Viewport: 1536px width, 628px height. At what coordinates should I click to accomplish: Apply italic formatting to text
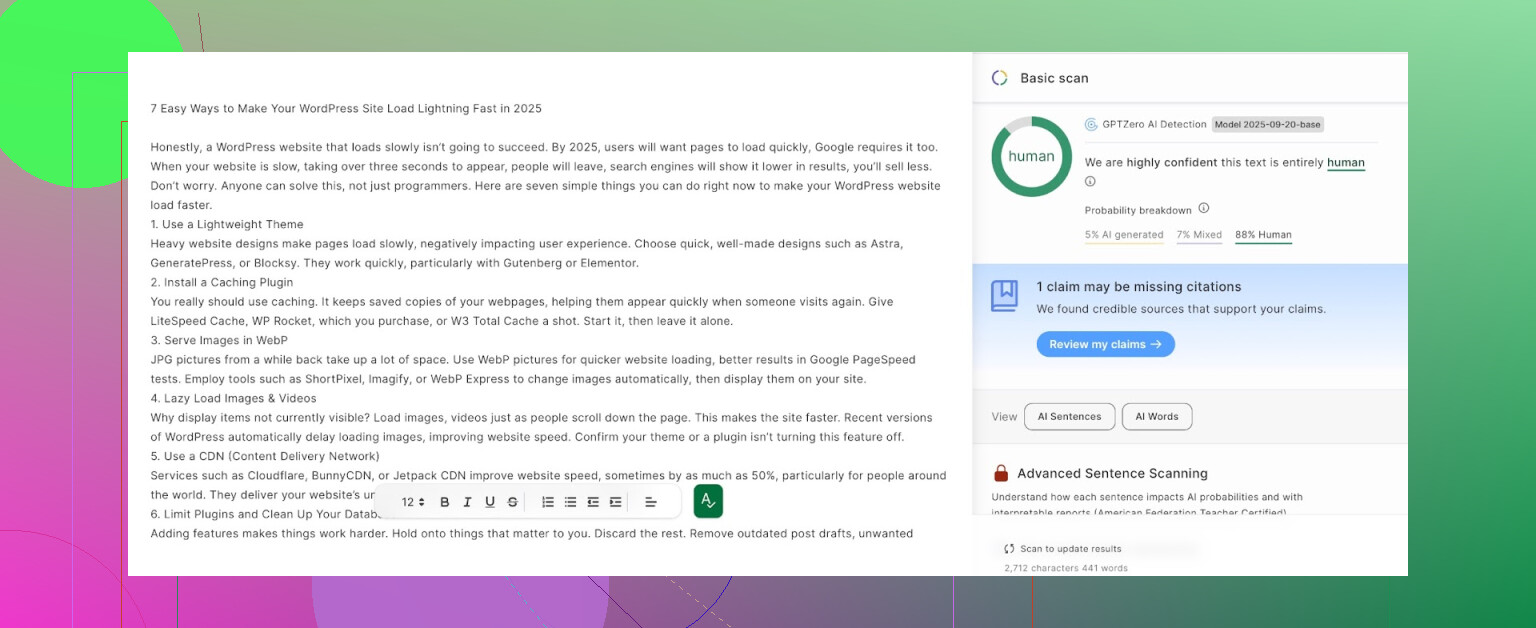point(467,502)
